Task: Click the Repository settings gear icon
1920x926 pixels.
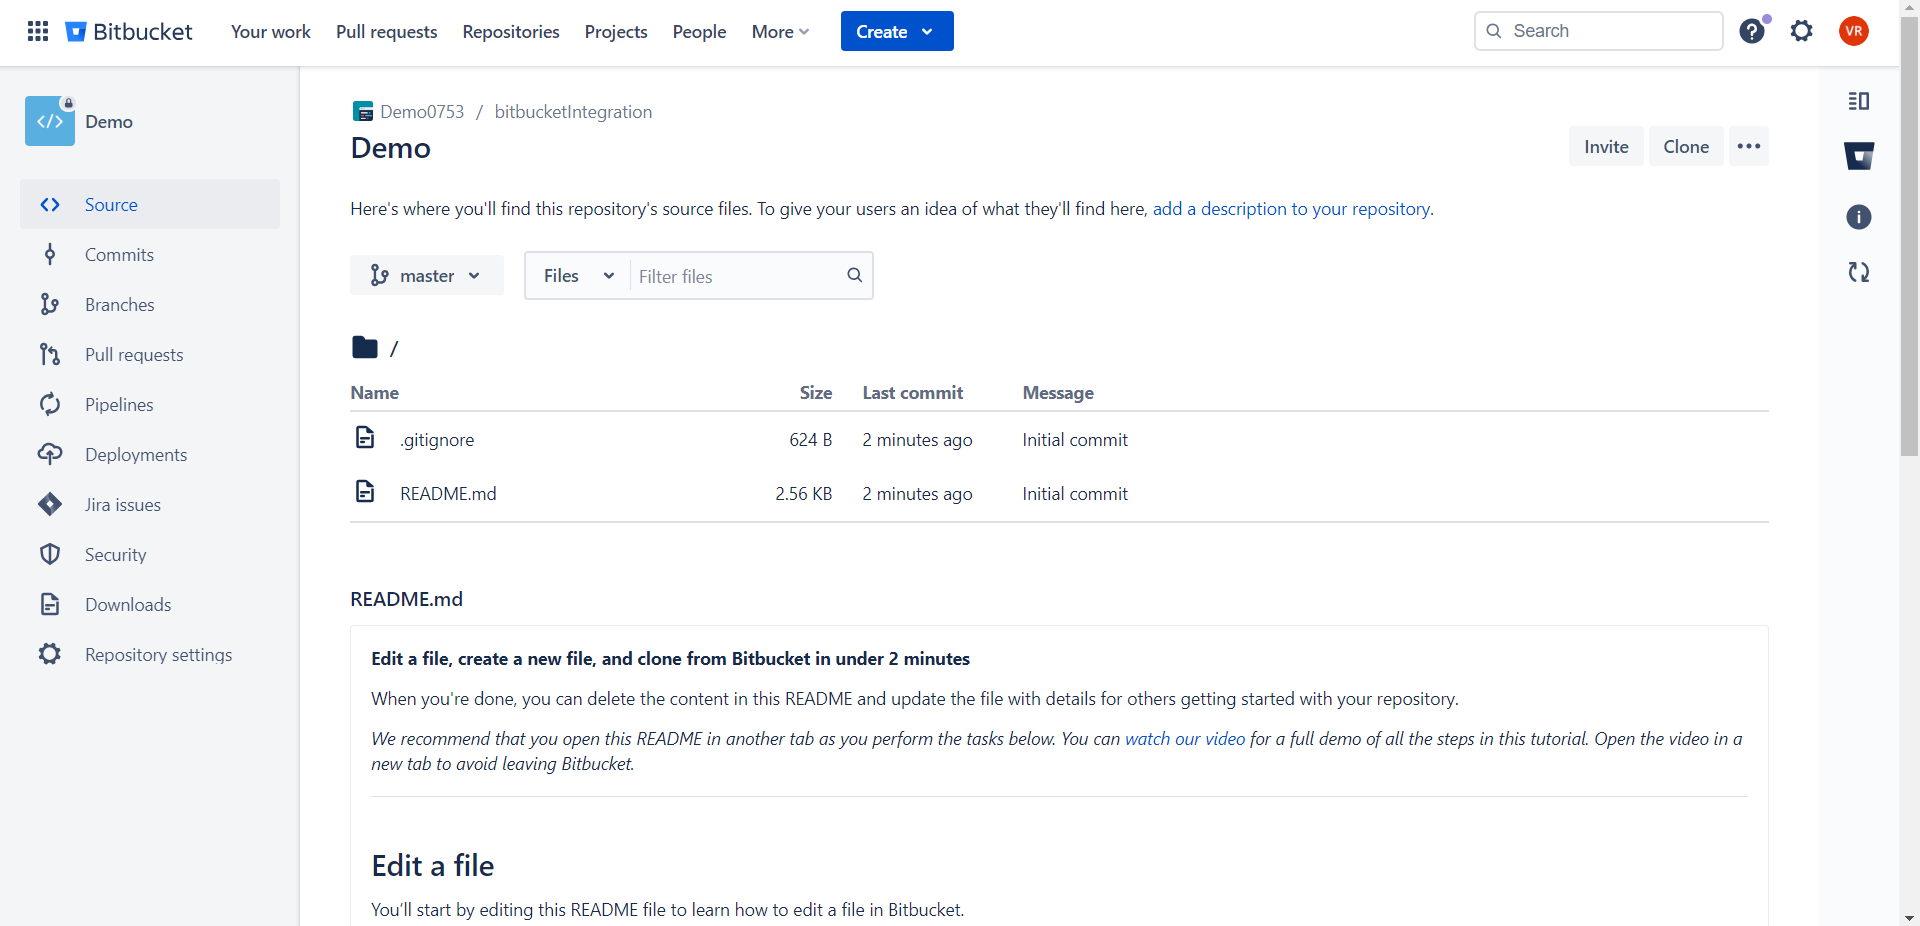Action: coord(50,655)
